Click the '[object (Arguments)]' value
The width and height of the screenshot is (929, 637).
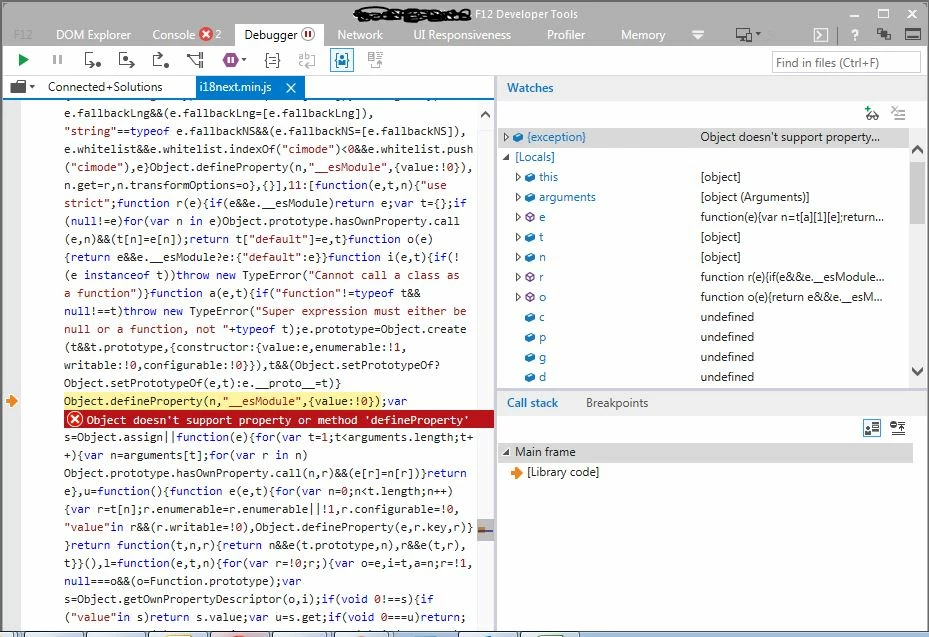point(755,197)
